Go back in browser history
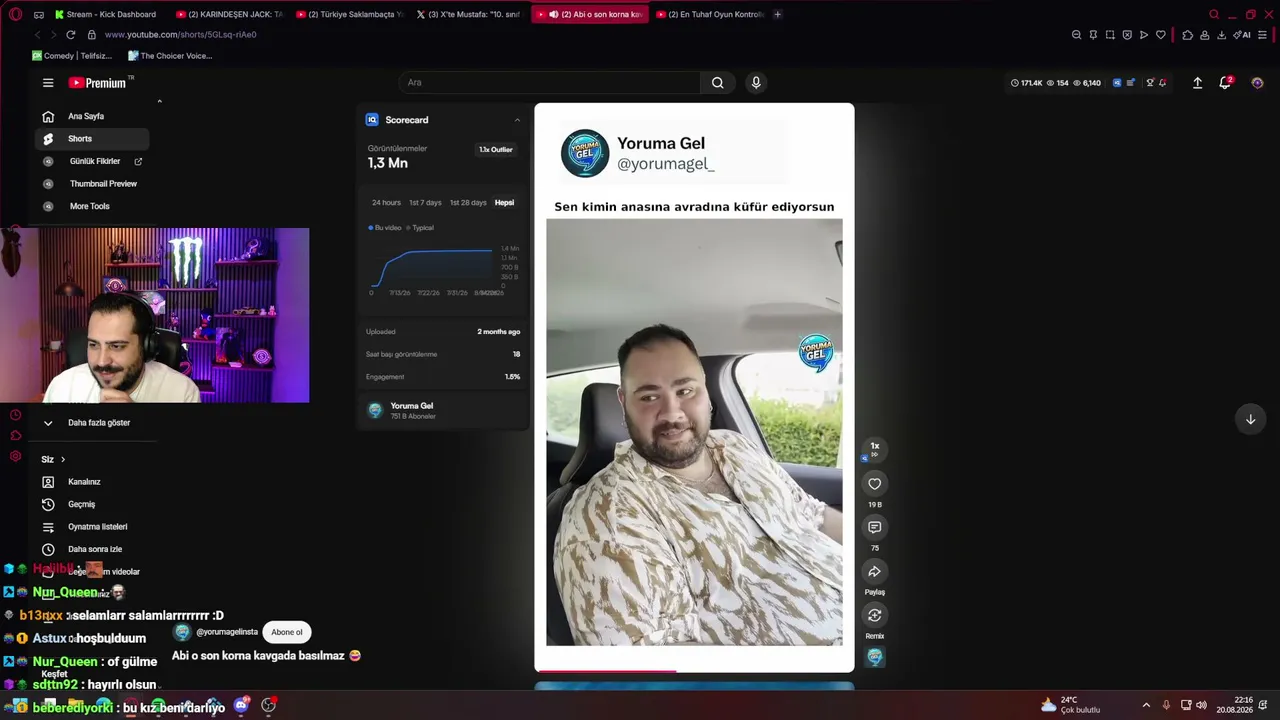 [38, 34]
